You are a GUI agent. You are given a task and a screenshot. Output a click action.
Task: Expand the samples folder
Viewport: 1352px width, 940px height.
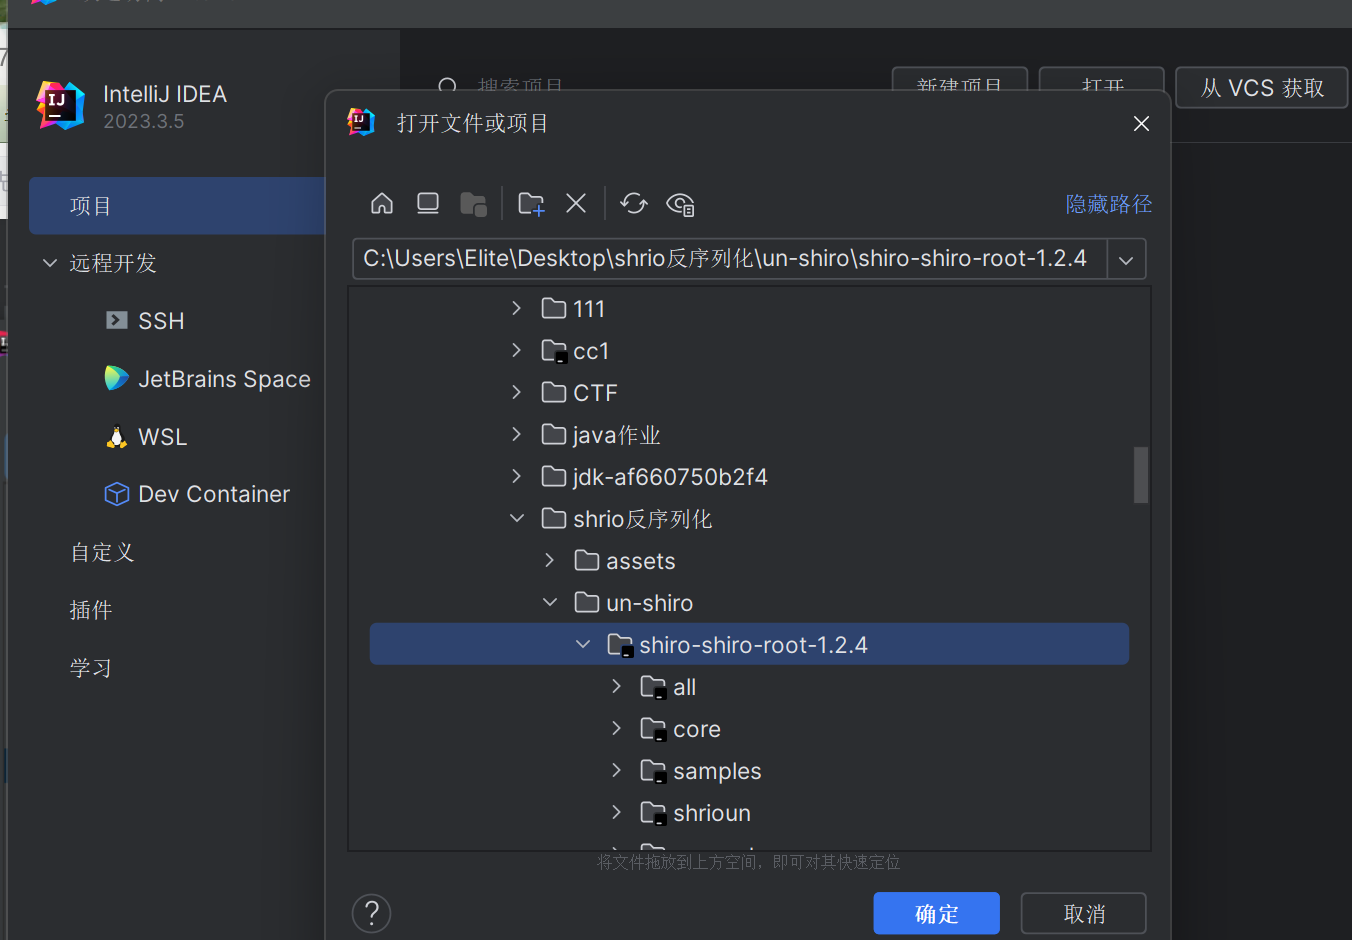(x=616, y=770)
